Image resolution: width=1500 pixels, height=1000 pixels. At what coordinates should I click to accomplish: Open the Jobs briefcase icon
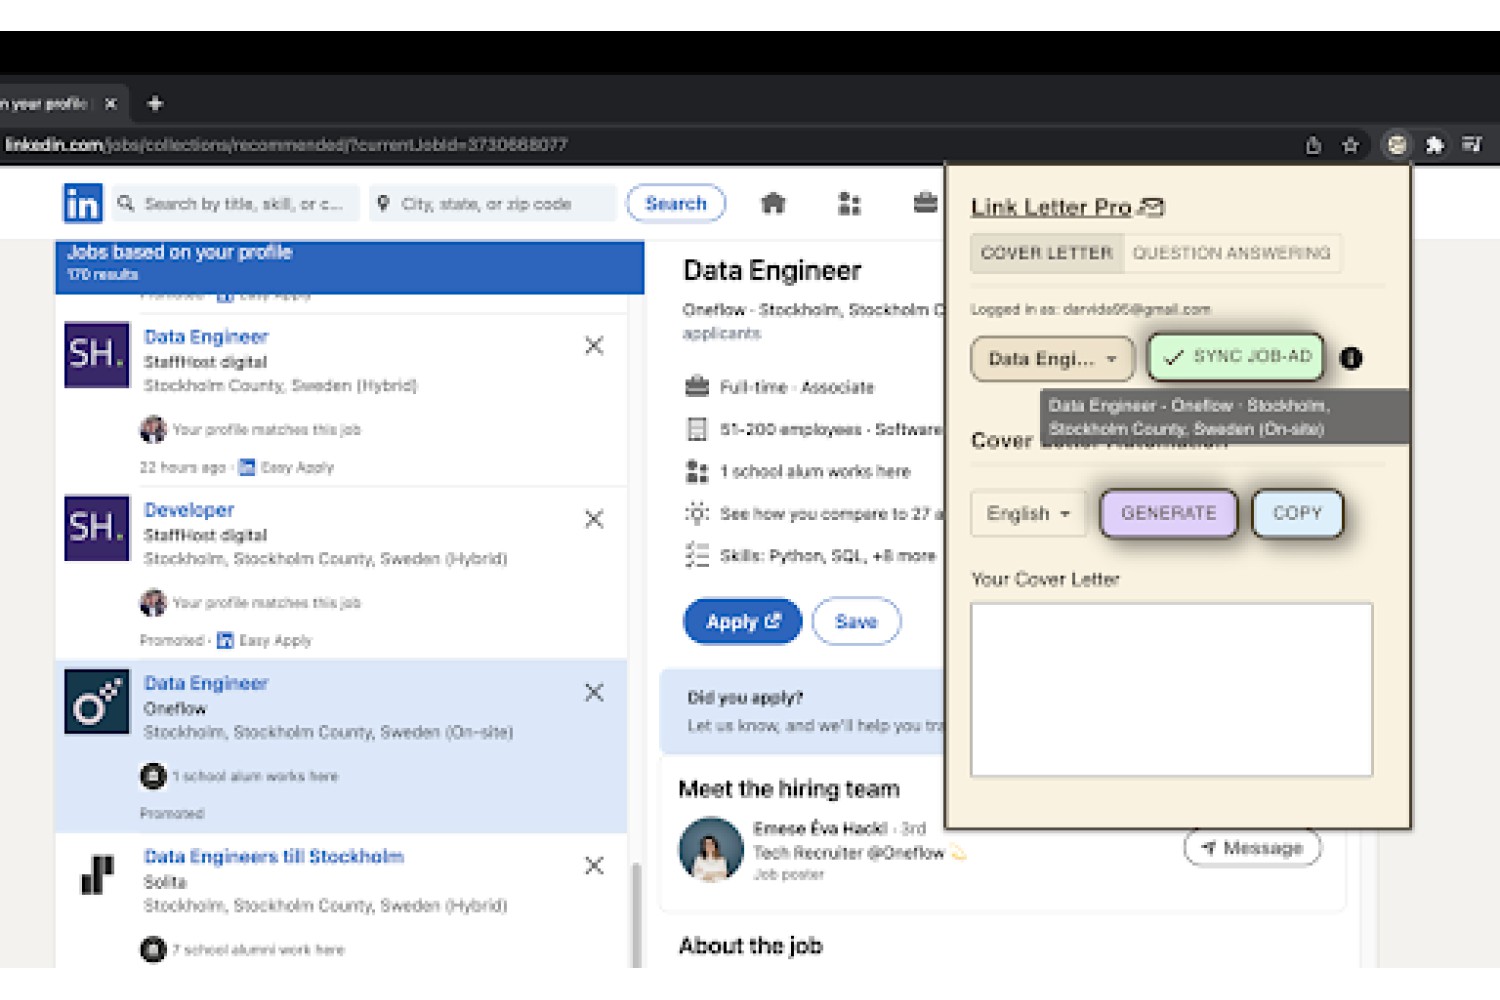pos(925,203)
